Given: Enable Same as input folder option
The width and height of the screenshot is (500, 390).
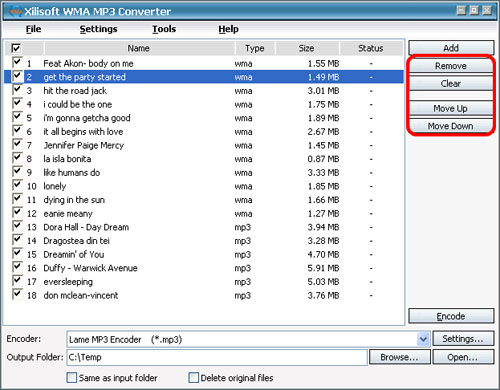Looking at the screenshot, I should coord(72,378).
